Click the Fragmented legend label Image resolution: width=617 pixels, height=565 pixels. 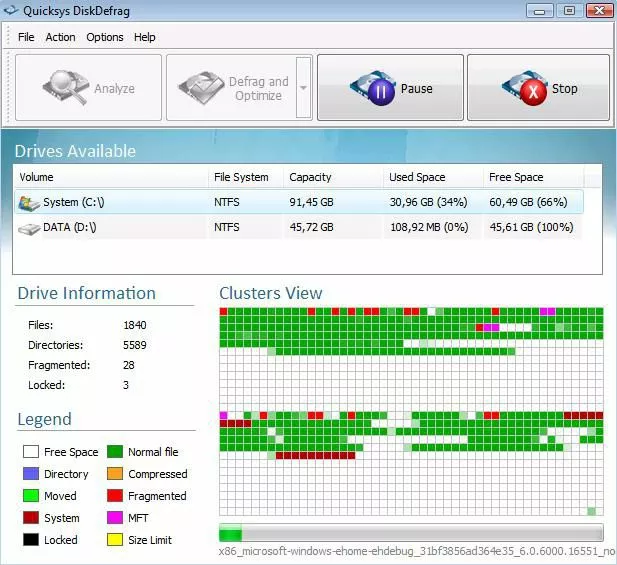pos(157,496)
